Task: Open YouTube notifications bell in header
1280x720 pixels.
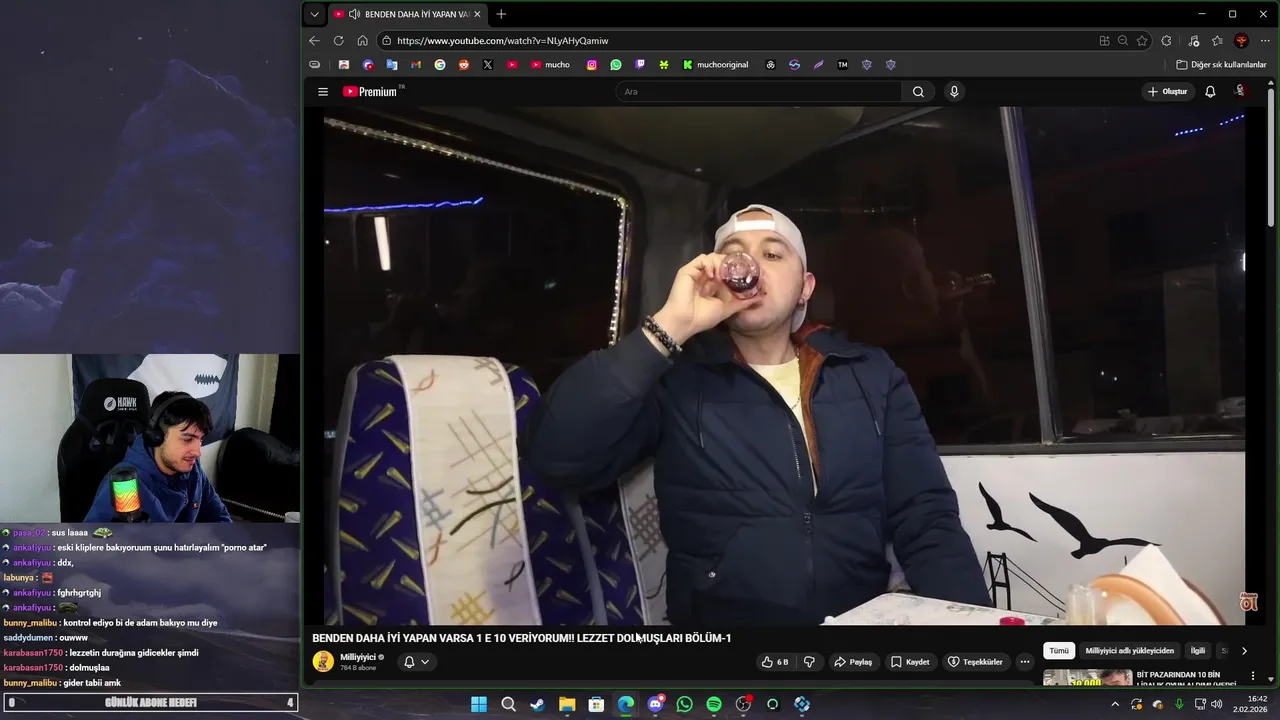Action: coord(1210,92)
